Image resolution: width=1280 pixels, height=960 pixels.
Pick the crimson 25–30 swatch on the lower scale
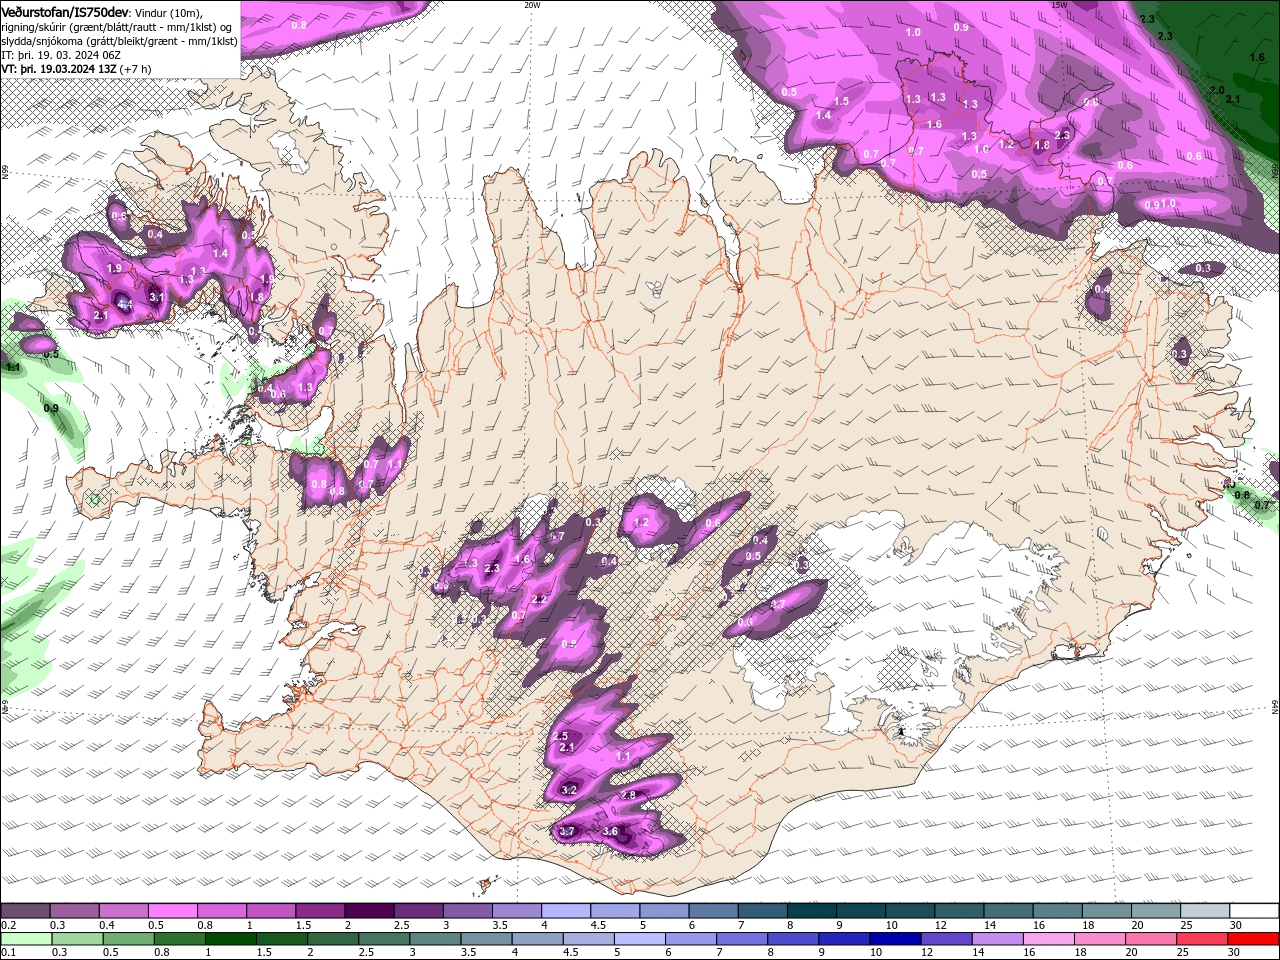tap(1202, 939)
